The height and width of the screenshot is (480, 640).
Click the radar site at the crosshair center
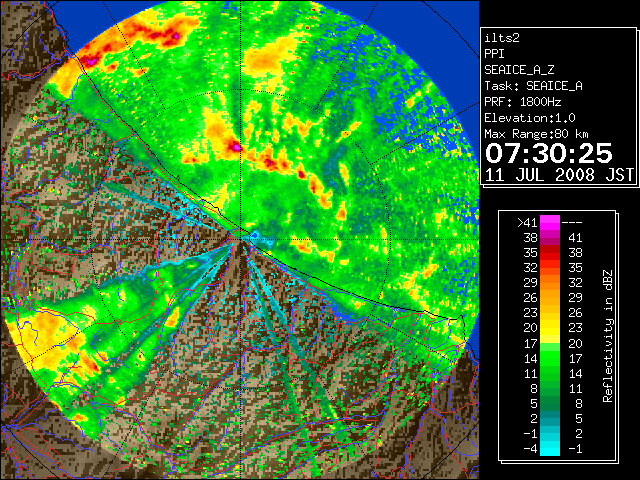[x=241, y=239]
